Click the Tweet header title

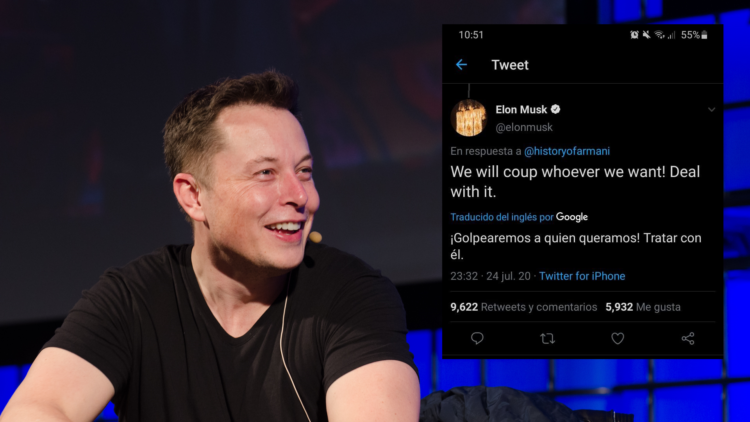pos(510,65)
